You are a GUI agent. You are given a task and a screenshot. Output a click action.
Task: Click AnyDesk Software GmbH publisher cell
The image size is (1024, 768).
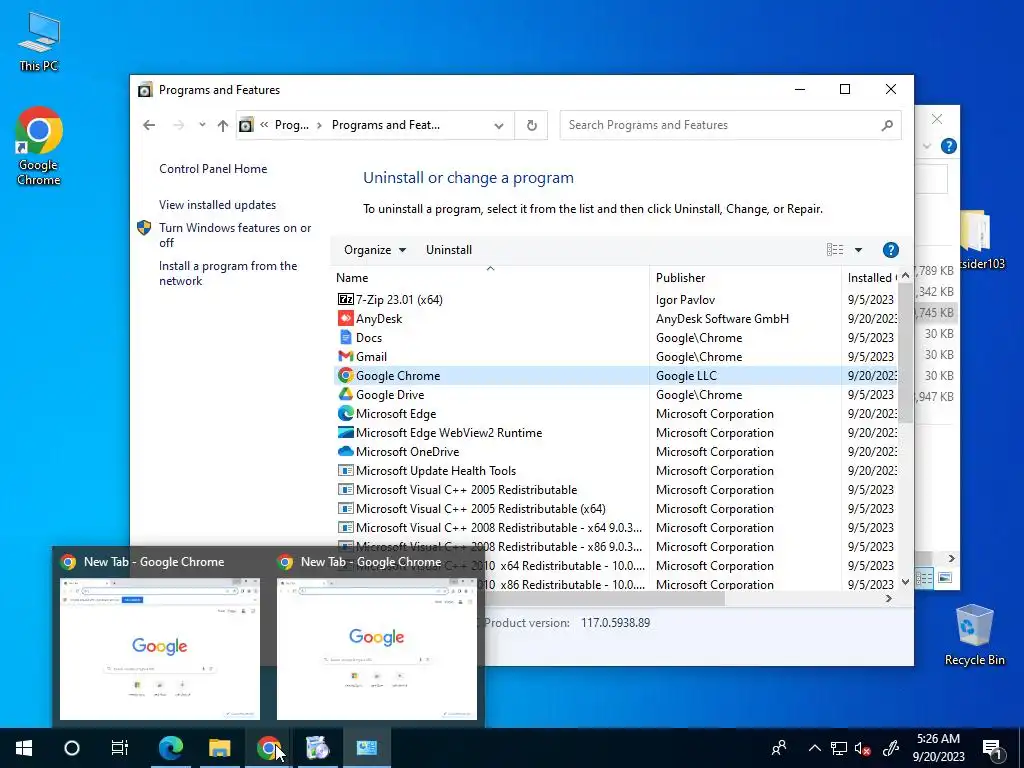coord(722,319)
